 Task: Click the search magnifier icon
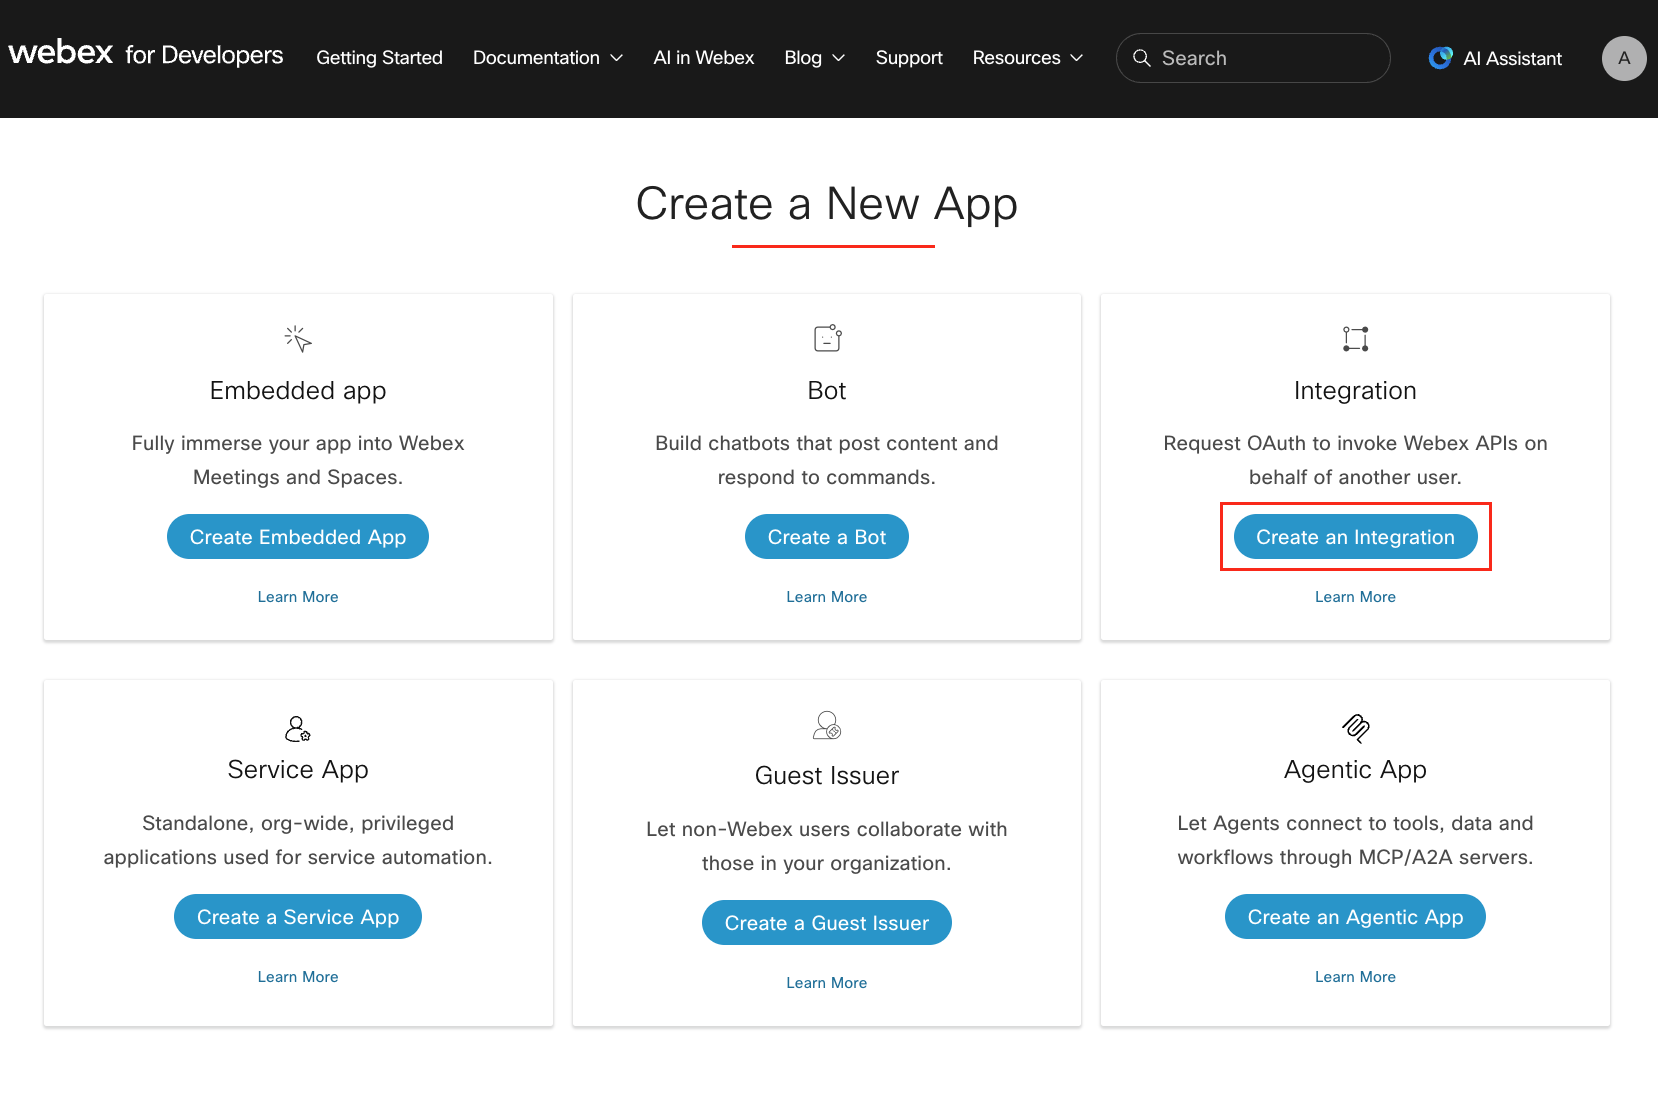click(x=1141, y=58)
